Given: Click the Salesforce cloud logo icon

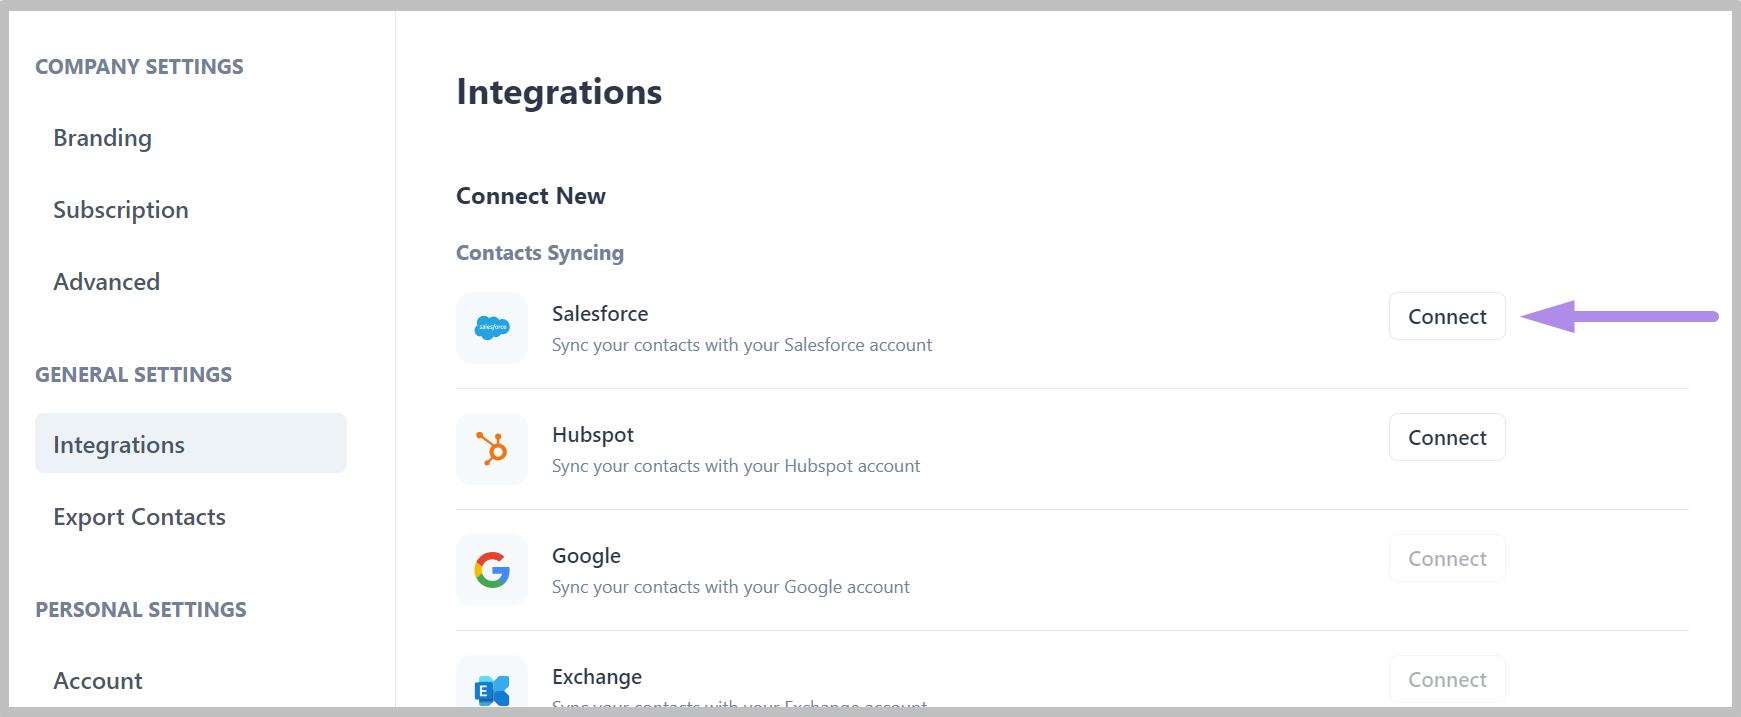Looking at the screenshot, I should click(x=492, y=328).
